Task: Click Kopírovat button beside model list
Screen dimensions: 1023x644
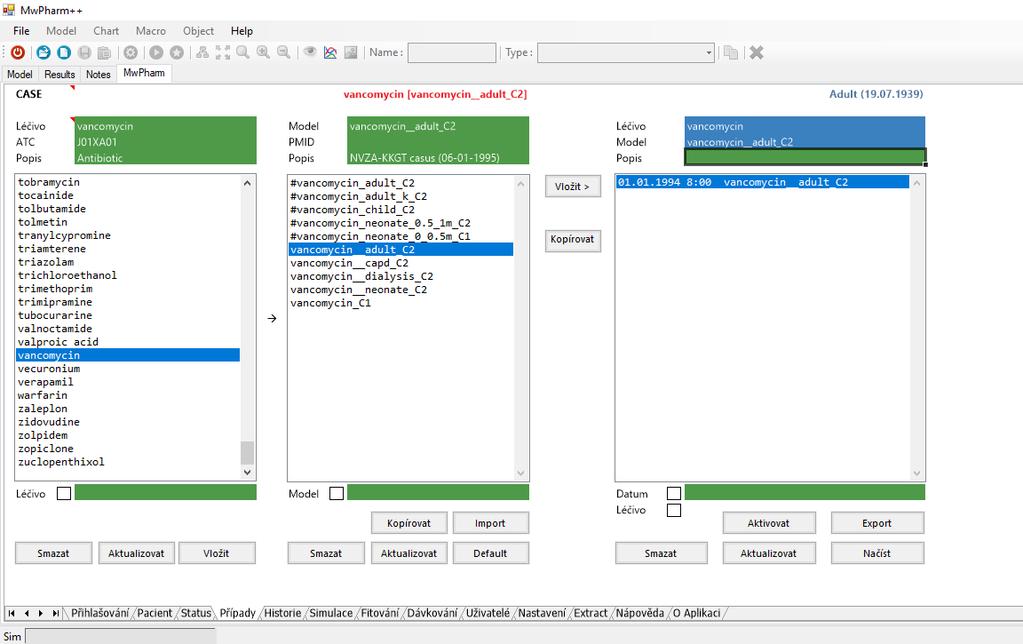Action: click(572, 239)
